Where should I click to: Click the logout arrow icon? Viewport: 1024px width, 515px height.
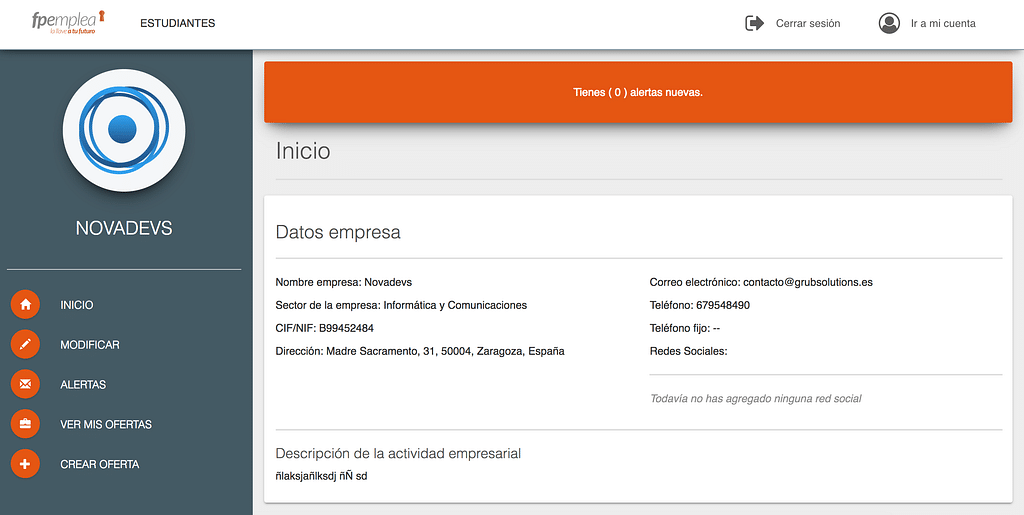754,23
